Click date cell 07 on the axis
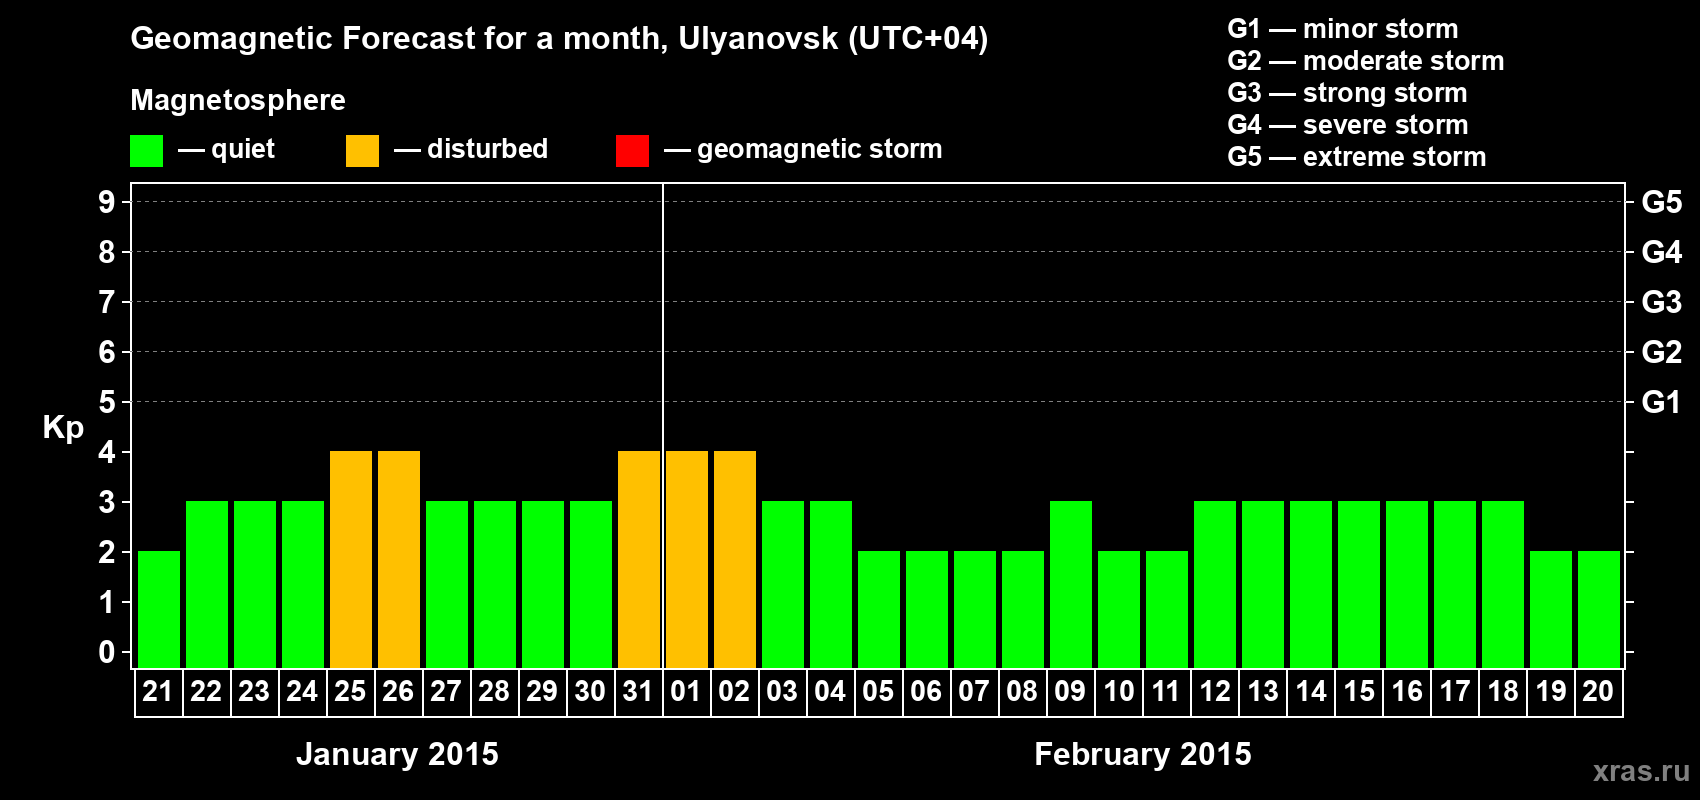 [975, 692]
